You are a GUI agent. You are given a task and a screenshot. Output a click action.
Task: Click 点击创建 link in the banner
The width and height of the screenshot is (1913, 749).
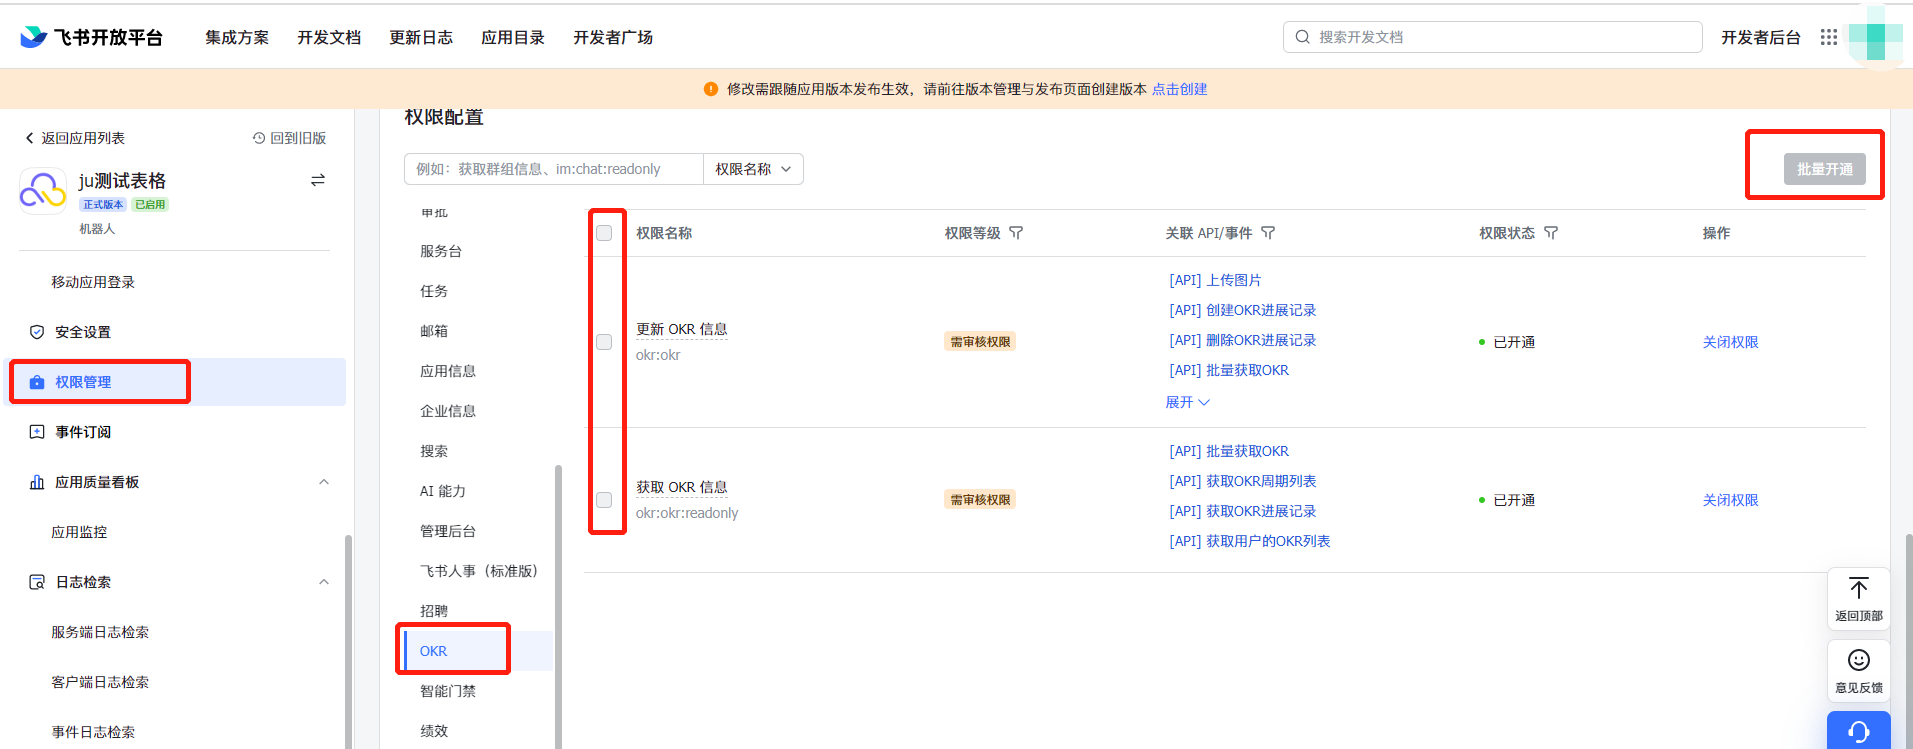[x=1179, y=89]
